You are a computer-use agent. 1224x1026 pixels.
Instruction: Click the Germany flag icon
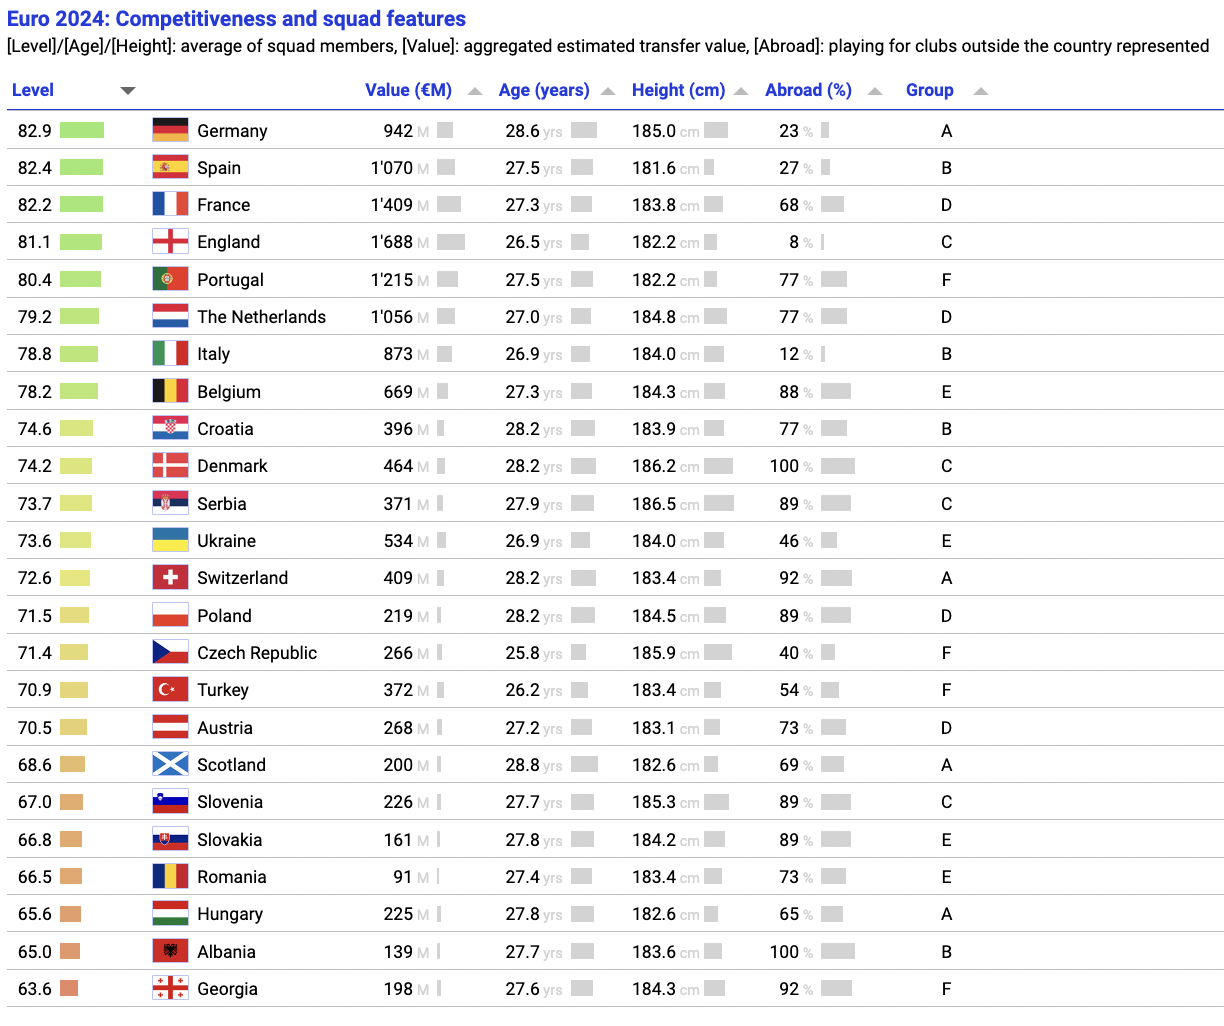click(170, 130)
